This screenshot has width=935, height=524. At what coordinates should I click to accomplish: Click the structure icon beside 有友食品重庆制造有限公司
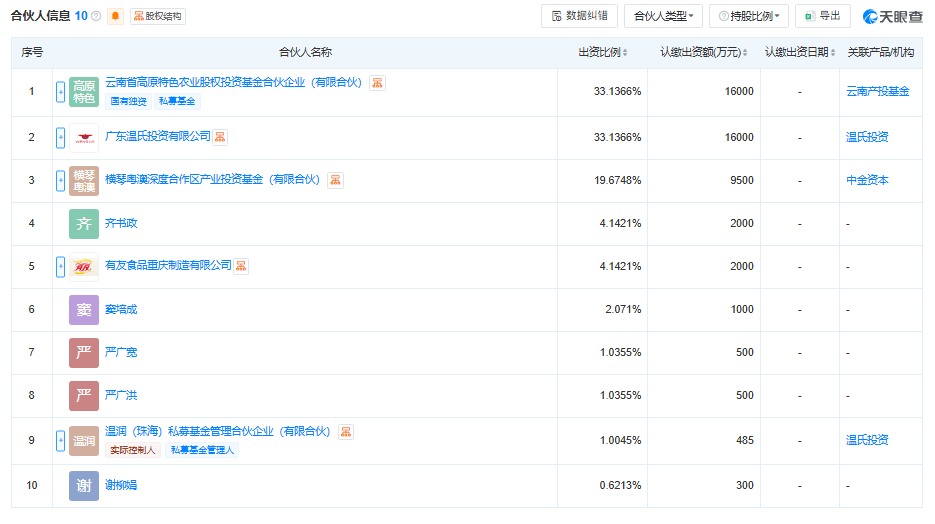tap(241, 266)
